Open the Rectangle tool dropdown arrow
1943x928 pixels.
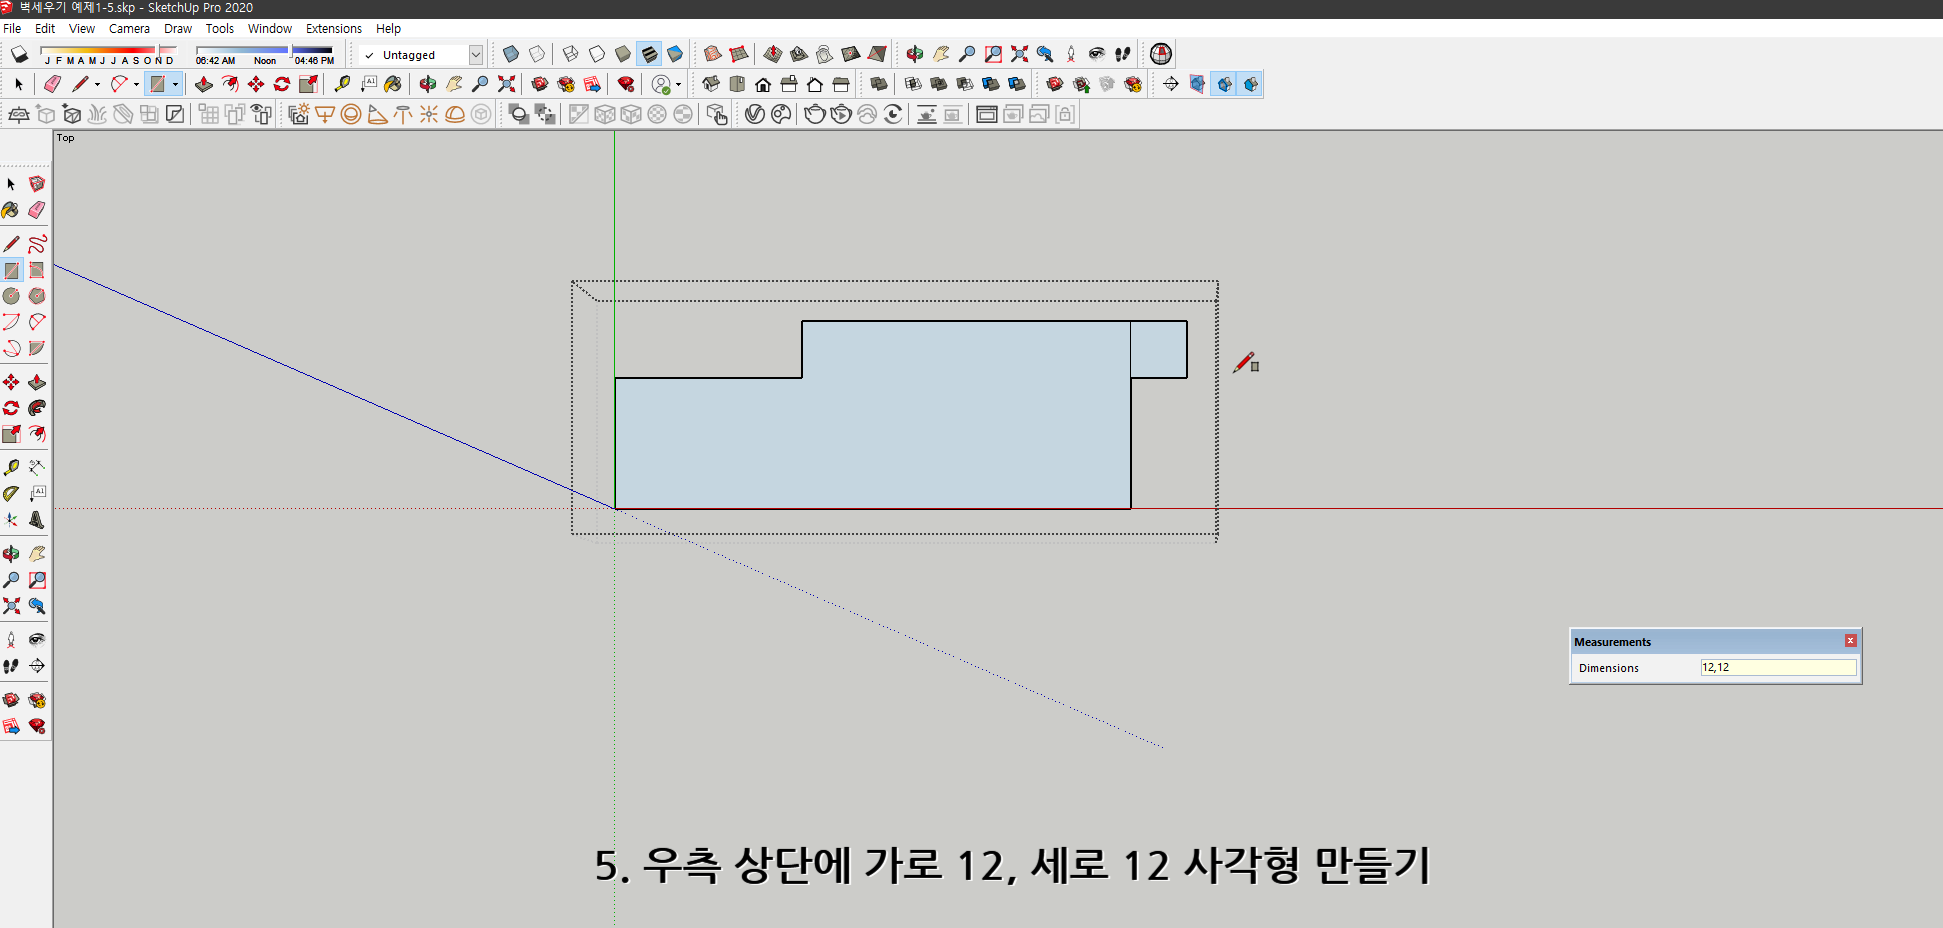click(x=175, y=85)
